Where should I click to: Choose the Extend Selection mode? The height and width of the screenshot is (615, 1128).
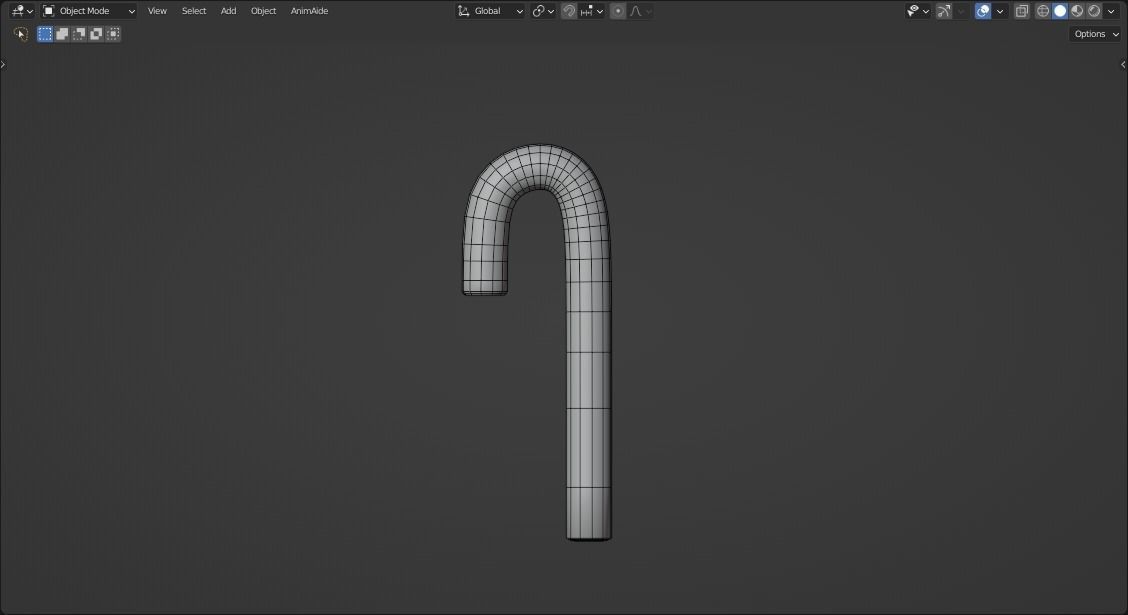[x=62, y=34]
